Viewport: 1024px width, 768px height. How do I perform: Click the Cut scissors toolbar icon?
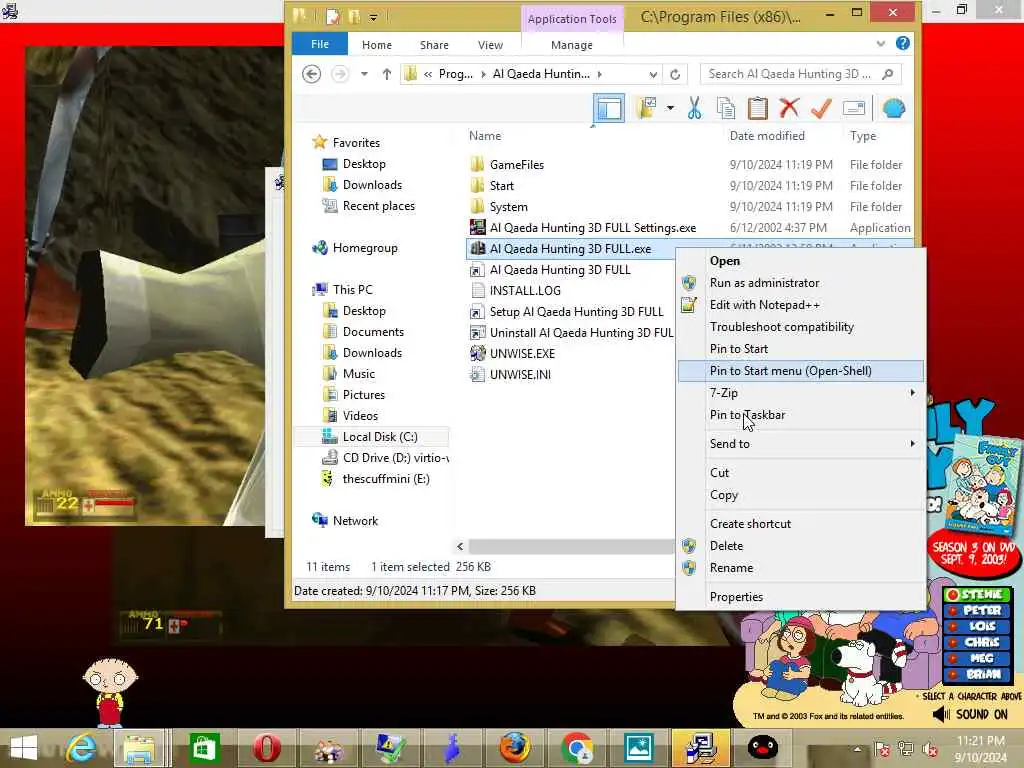(694, 108)
